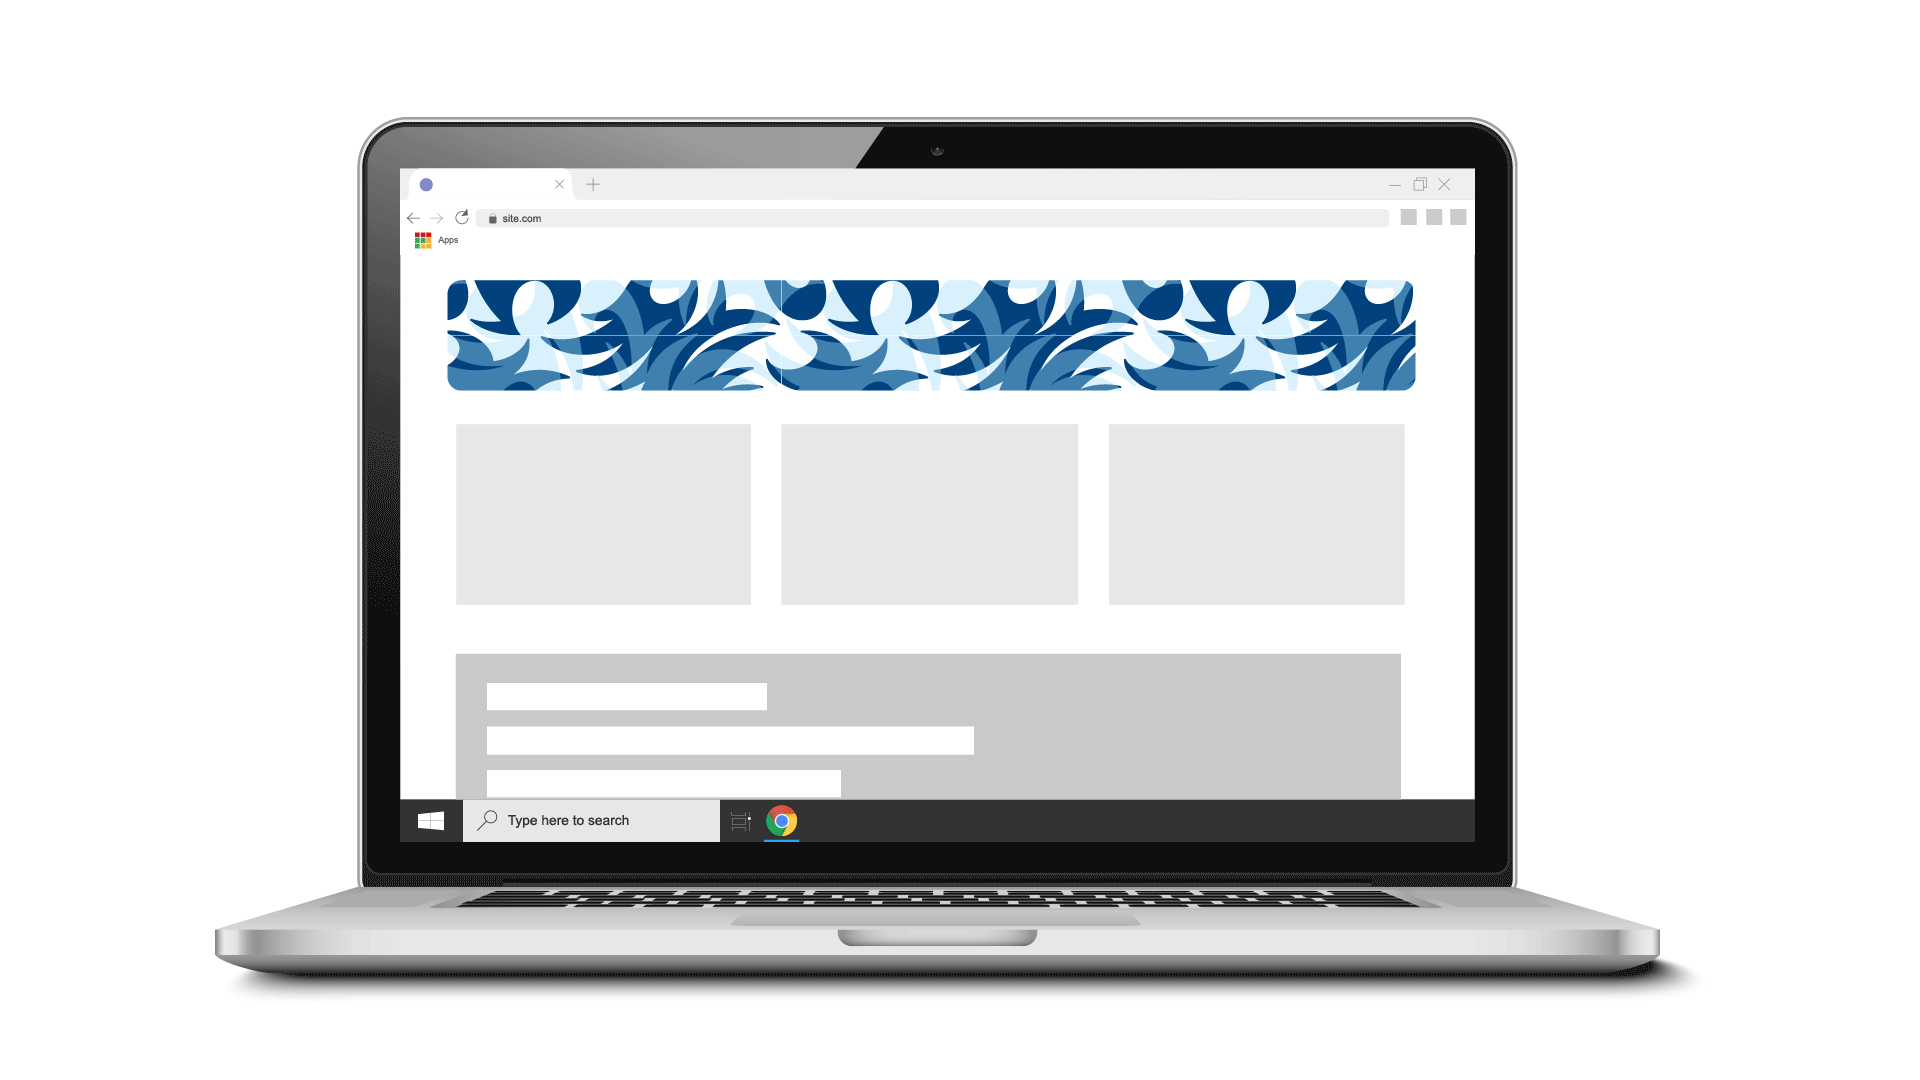Click the Windows Start button
Image resolution: width=1920 pixels, height=1080 pixels.
430,820
